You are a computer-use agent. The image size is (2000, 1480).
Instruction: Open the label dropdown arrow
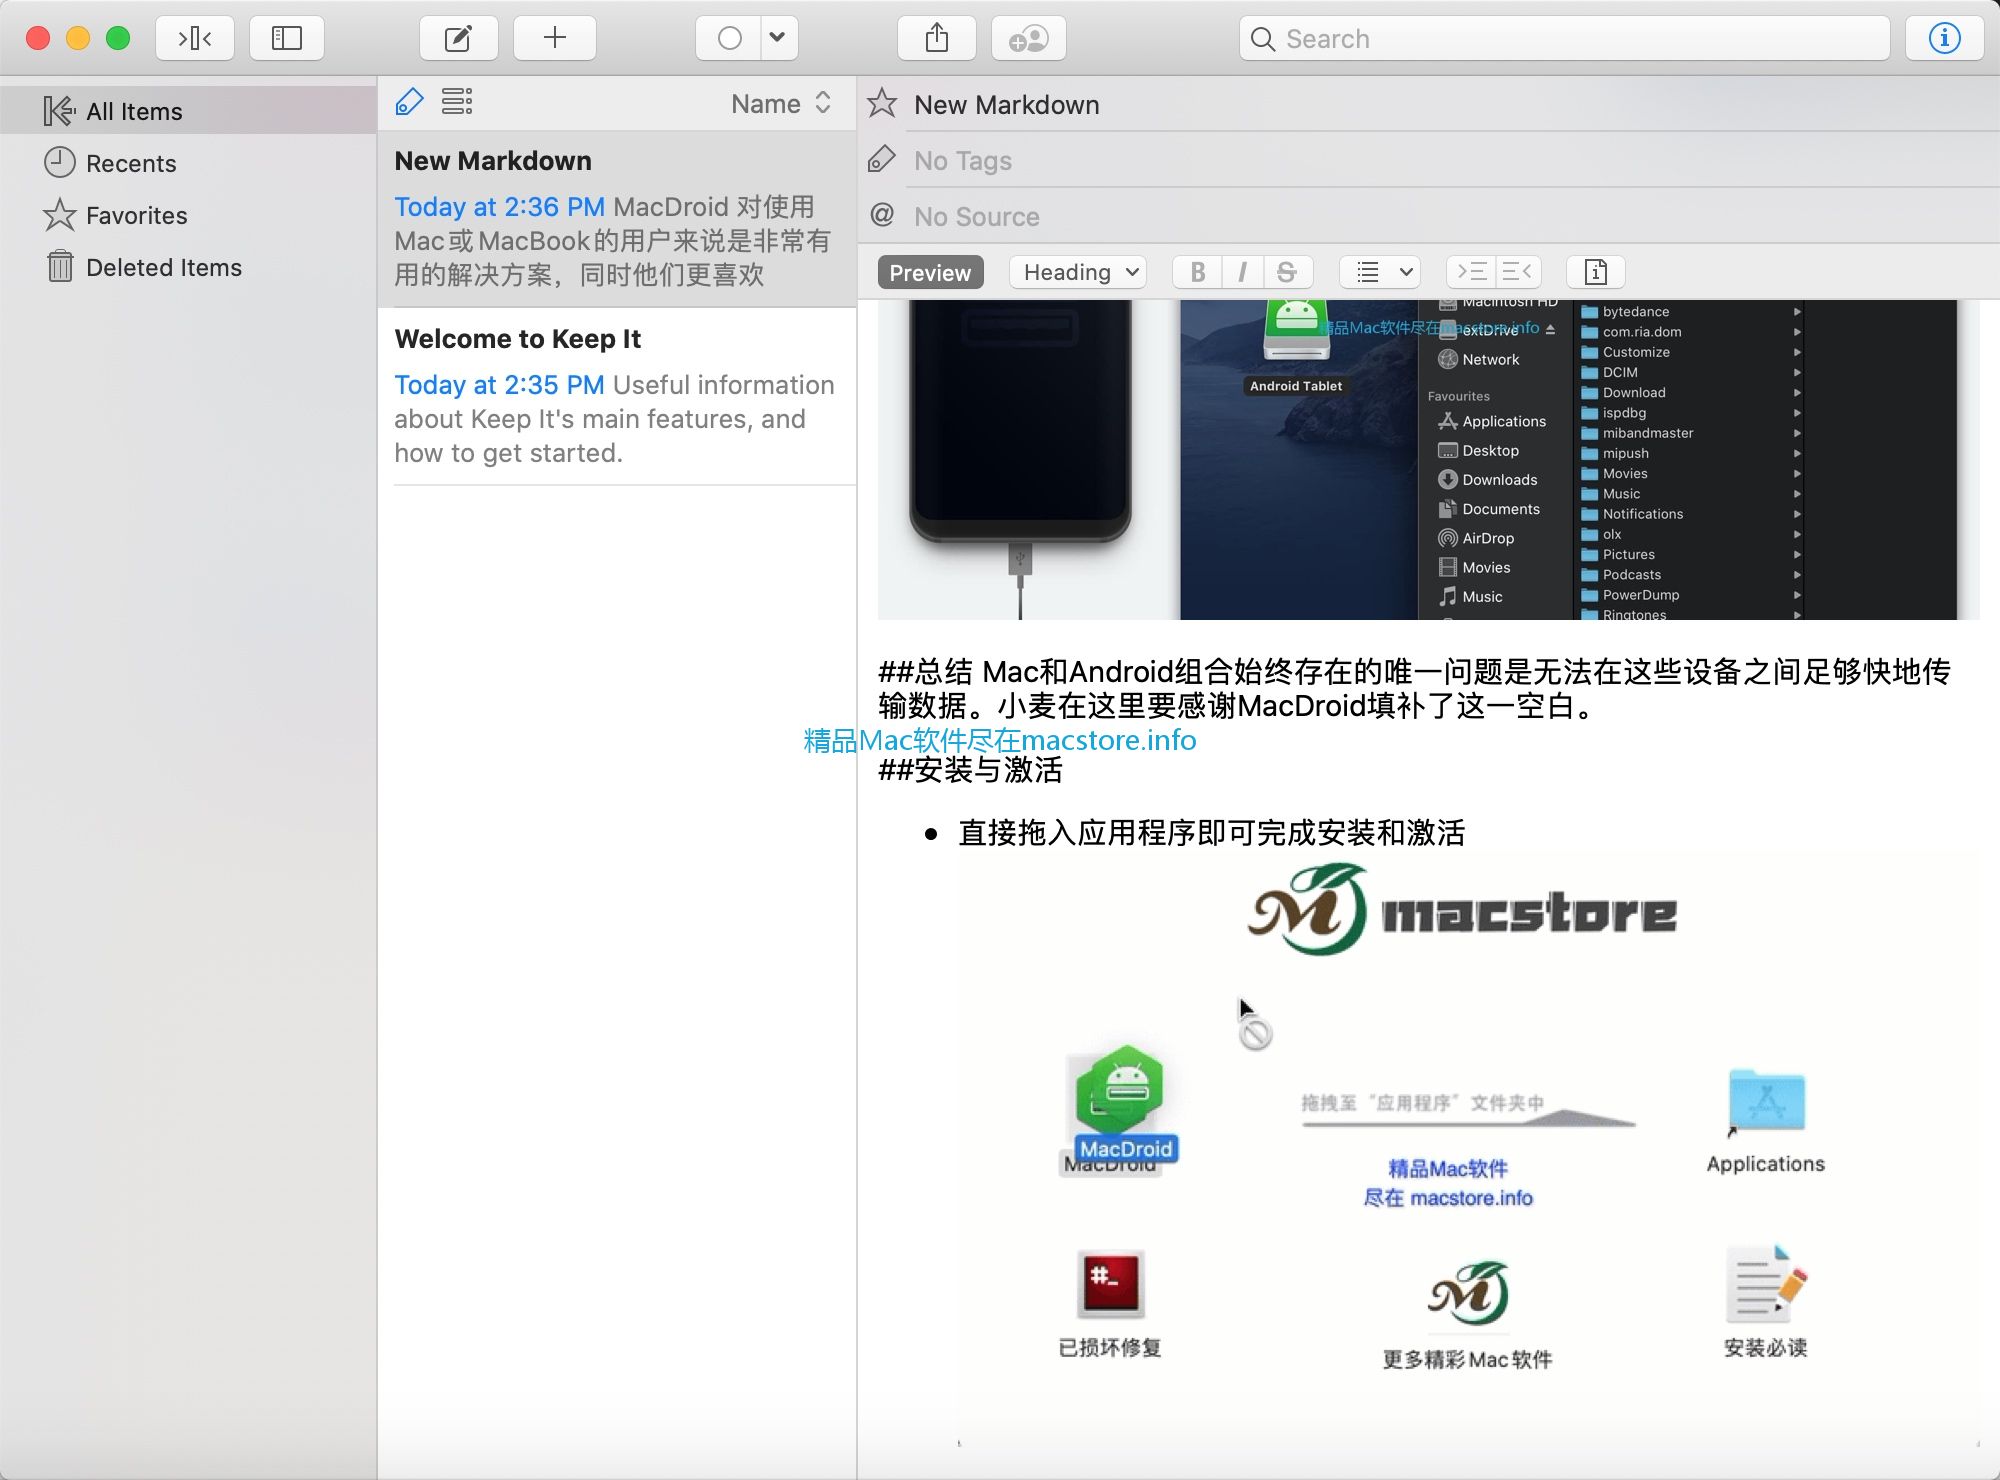[x=778, y=38]
